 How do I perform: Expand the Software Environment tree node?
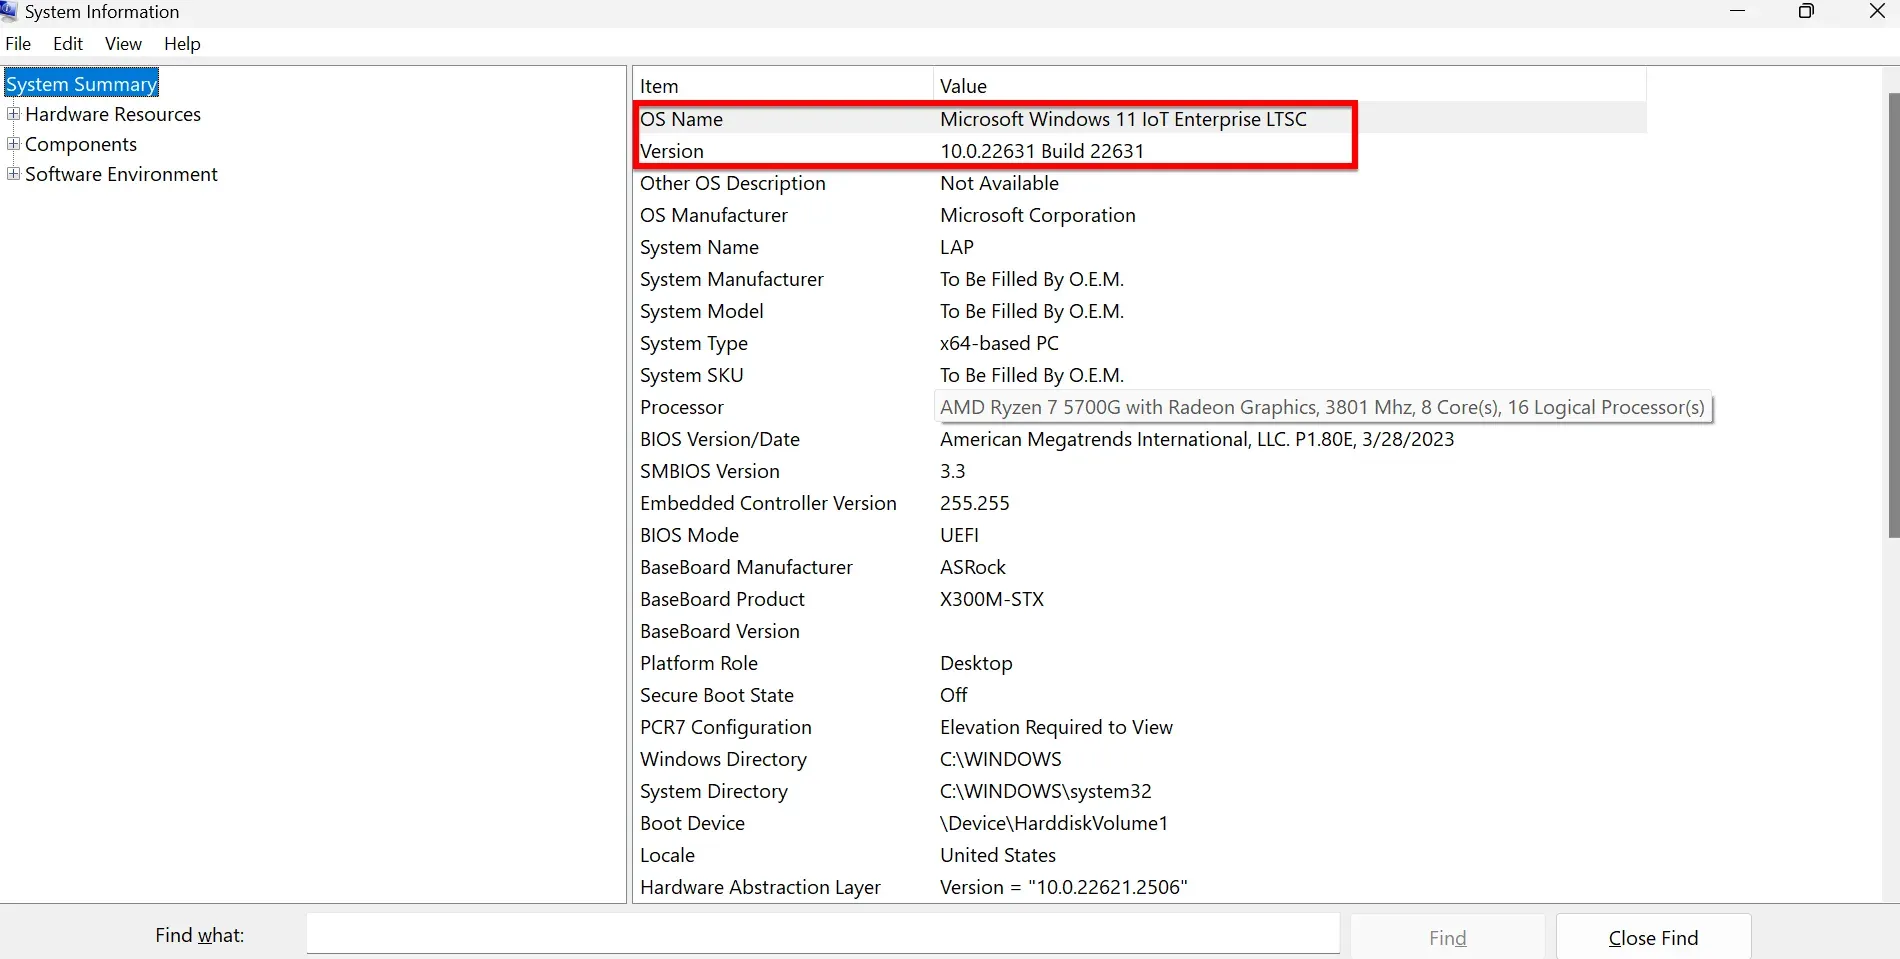(13, 173)
